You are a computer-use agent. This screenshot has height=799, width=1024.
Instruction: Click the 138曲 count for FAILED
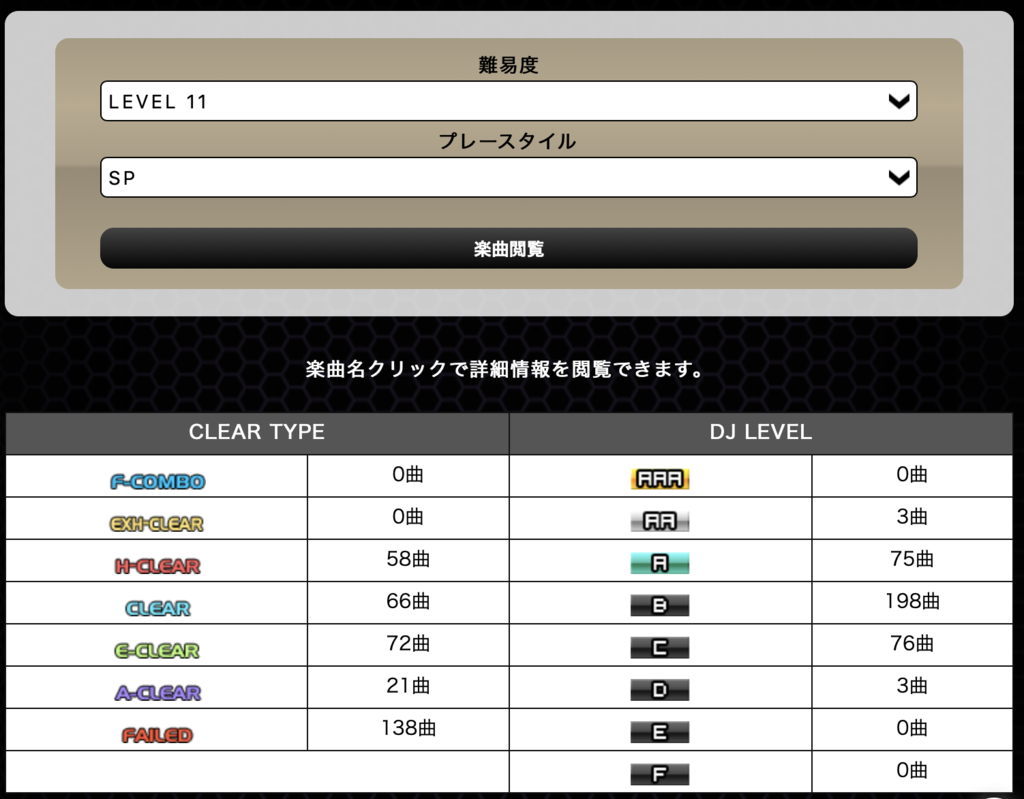click(408, 728)
